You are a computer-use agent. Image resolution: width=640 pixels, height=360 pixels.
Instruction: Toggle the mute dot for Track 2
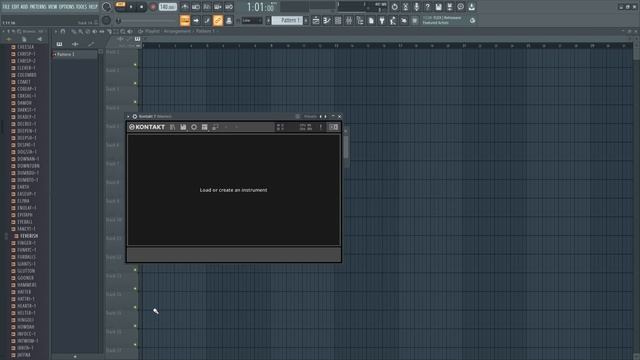[x=135, y=83]
